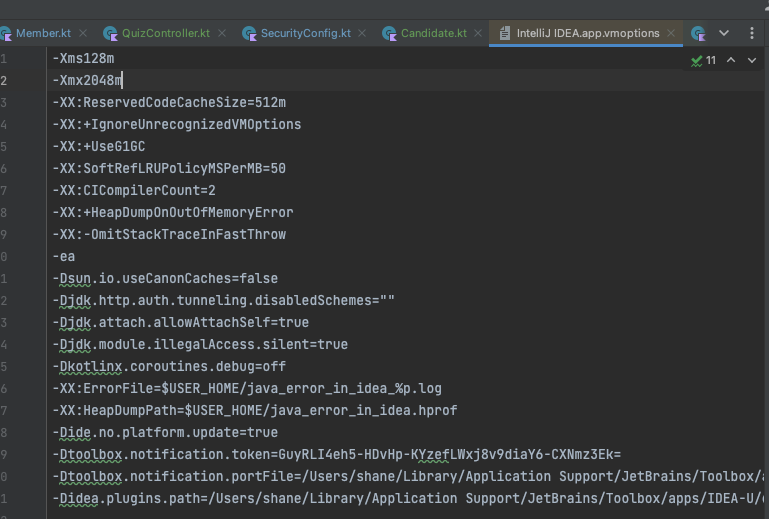This screenshot has width=769, height=519.
Task: Click the -XX:+UseG1GC line
Action: tap(99, 147)
